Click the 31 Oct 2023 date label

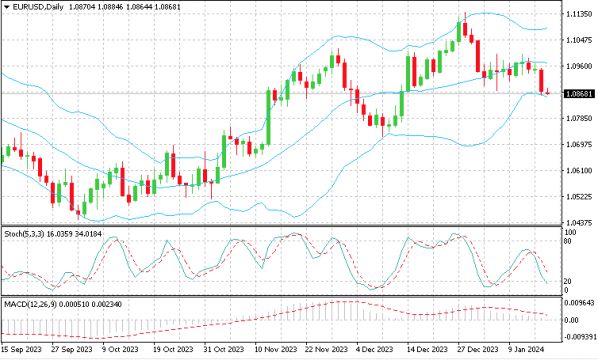[x=223, y=349]
